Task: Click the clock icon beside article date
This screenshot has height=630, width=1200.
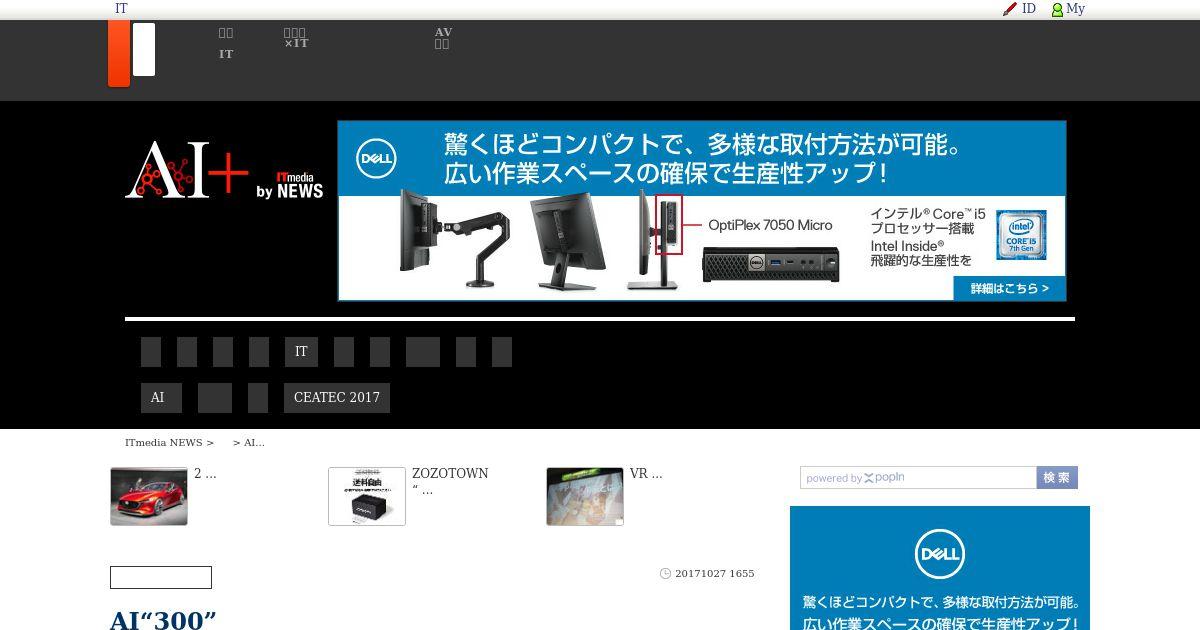Action: (x=666, y=574)
